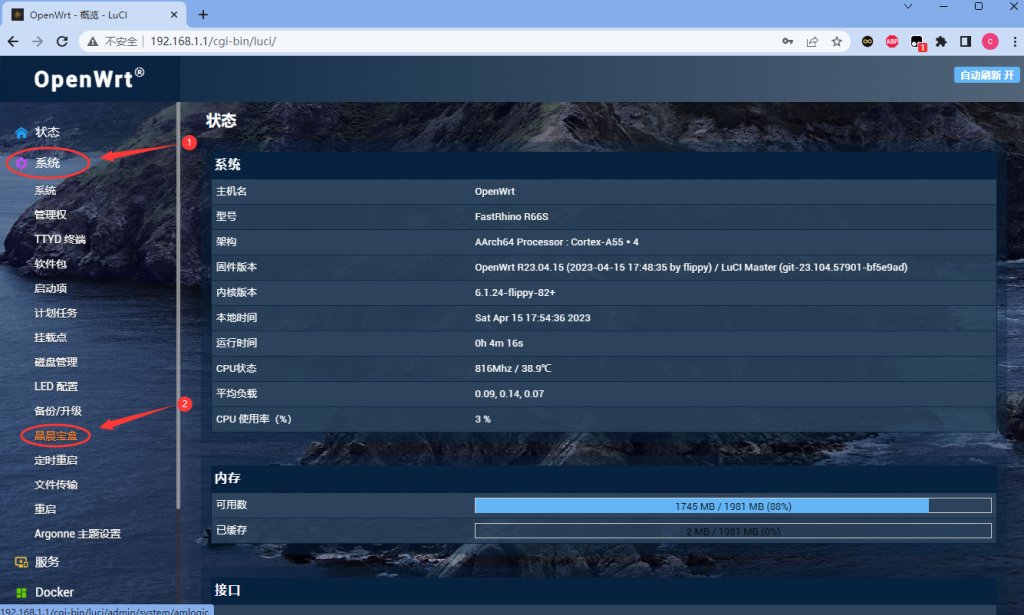Open the 备份/升级 page
1024x615 pixels.
click(x=57, y=411)
